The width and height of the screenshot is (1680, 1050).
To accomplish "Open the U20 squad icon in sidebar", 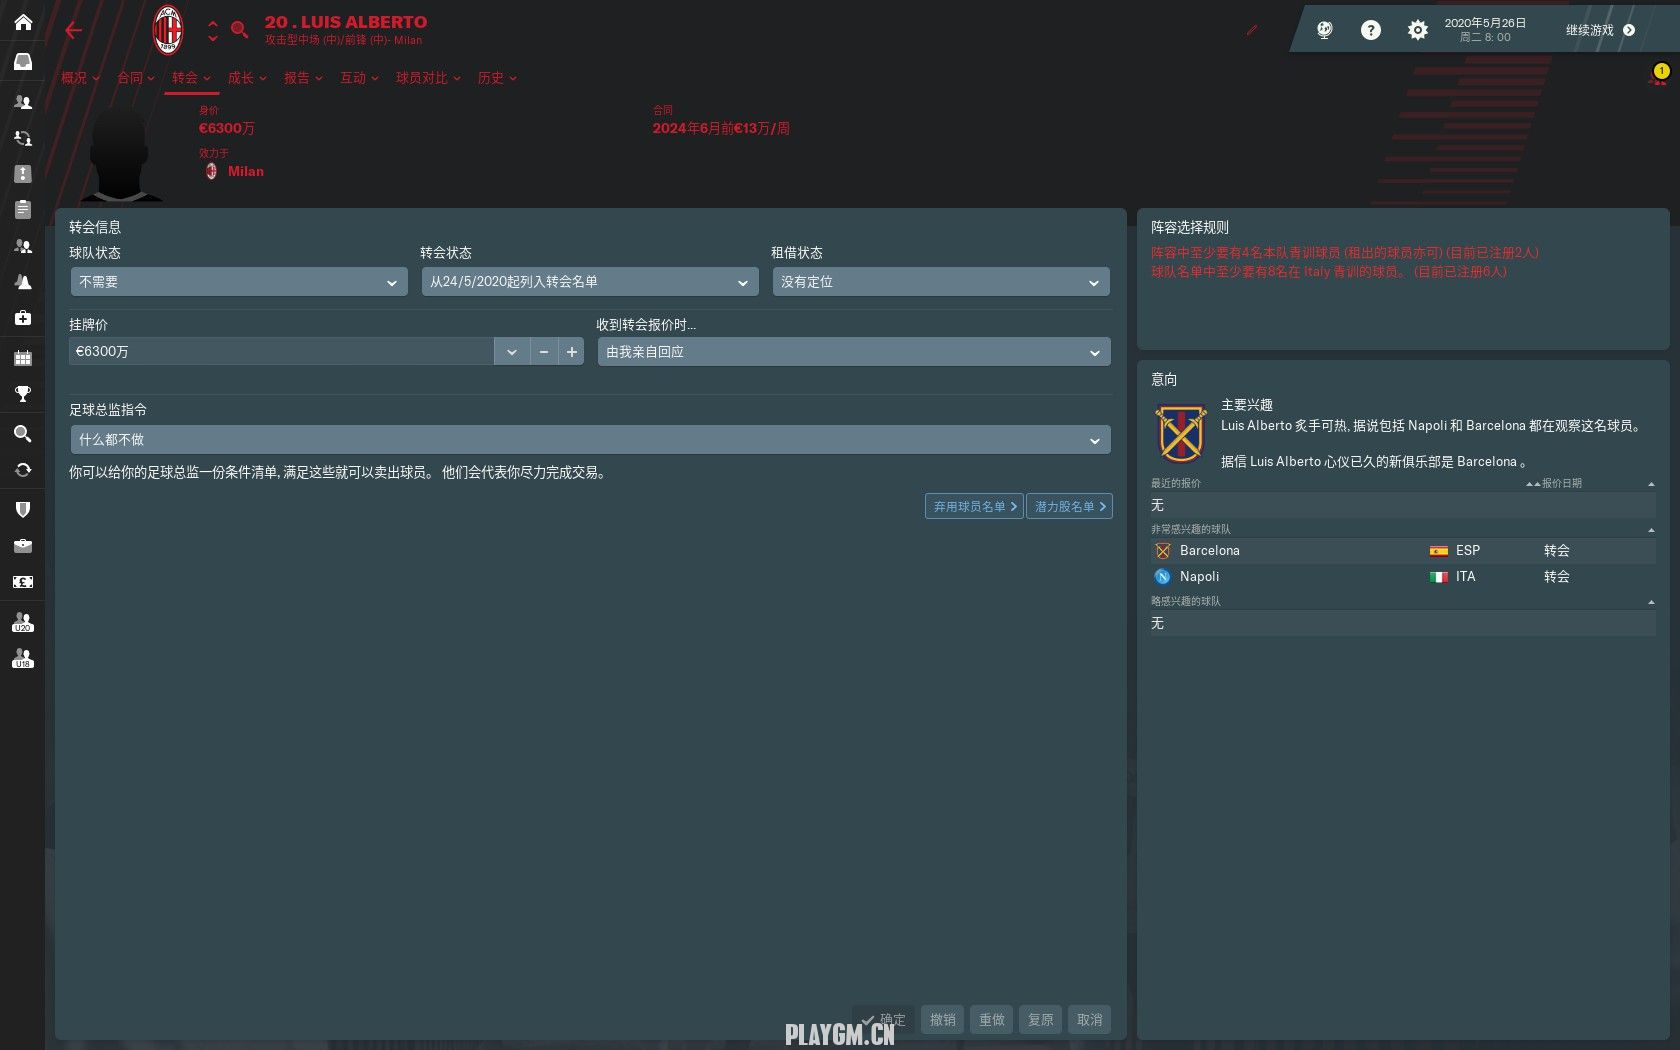I will coord(23,622).
